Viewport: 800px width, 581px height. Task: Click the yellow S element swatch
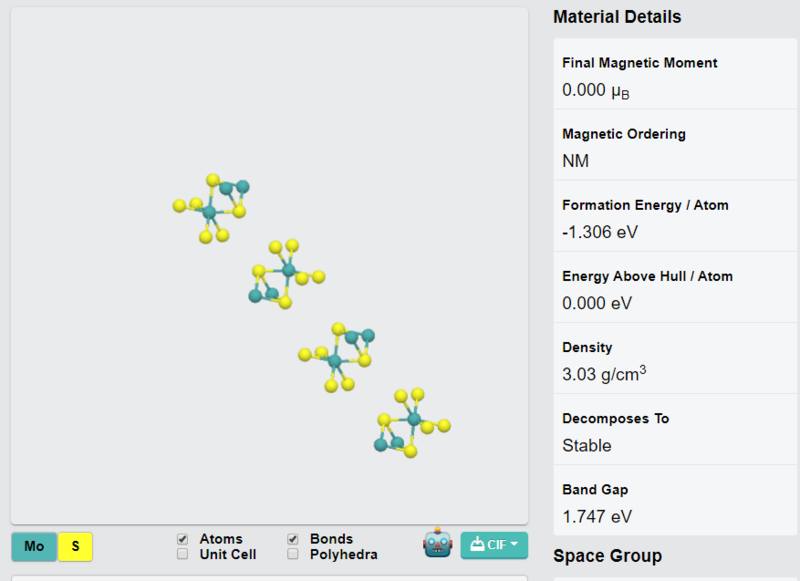click(x=75, y=546)
